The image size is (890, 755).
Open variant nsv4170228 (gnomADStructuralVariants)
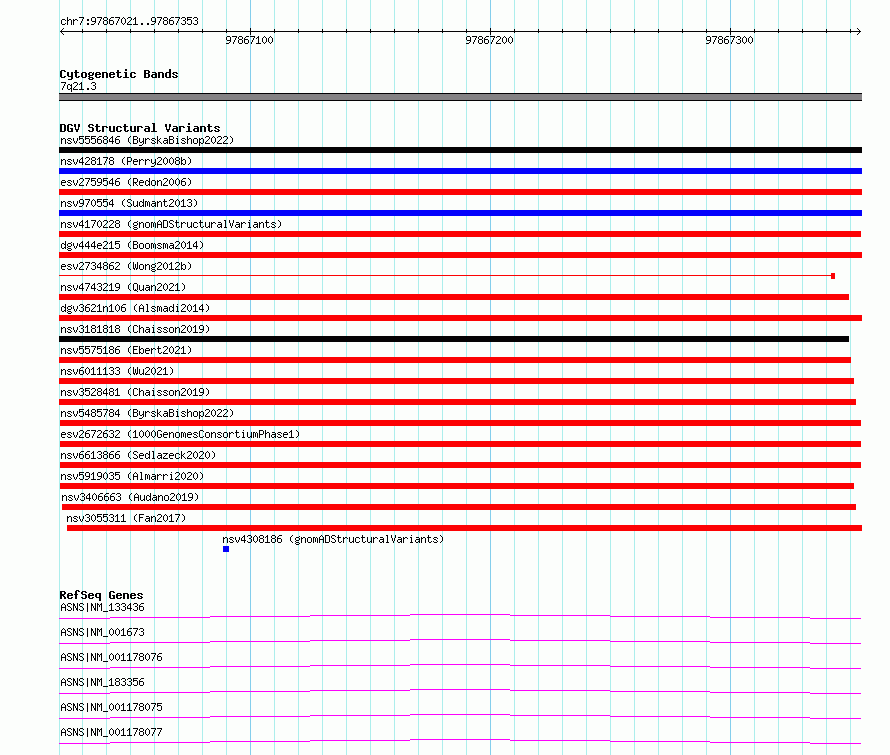click(171, 224)
